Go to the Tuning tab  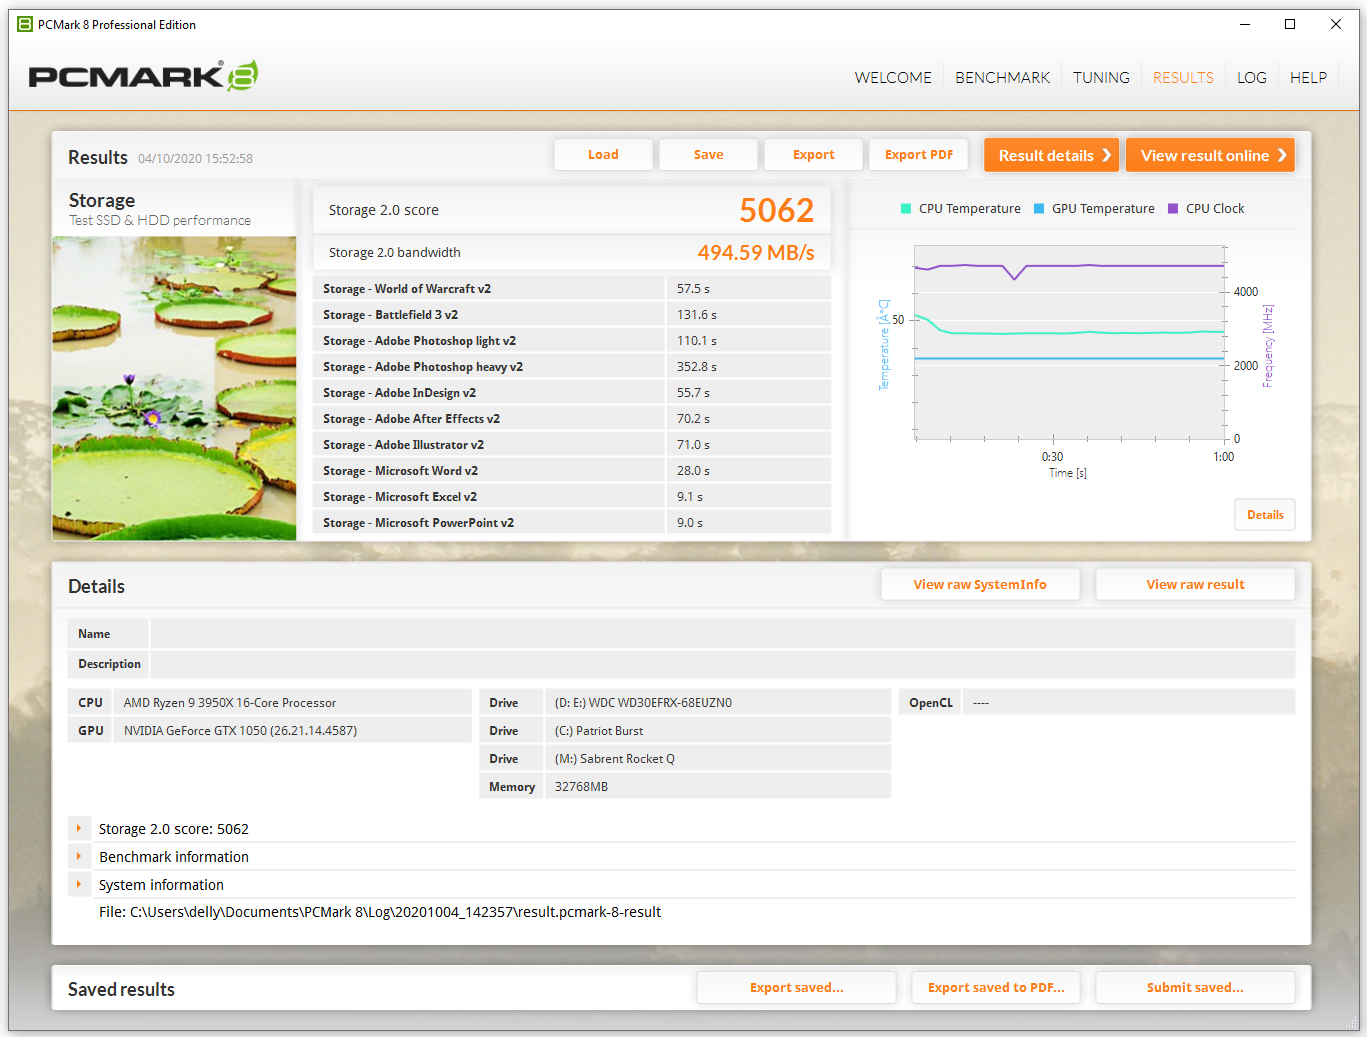tap(1101, 77)
